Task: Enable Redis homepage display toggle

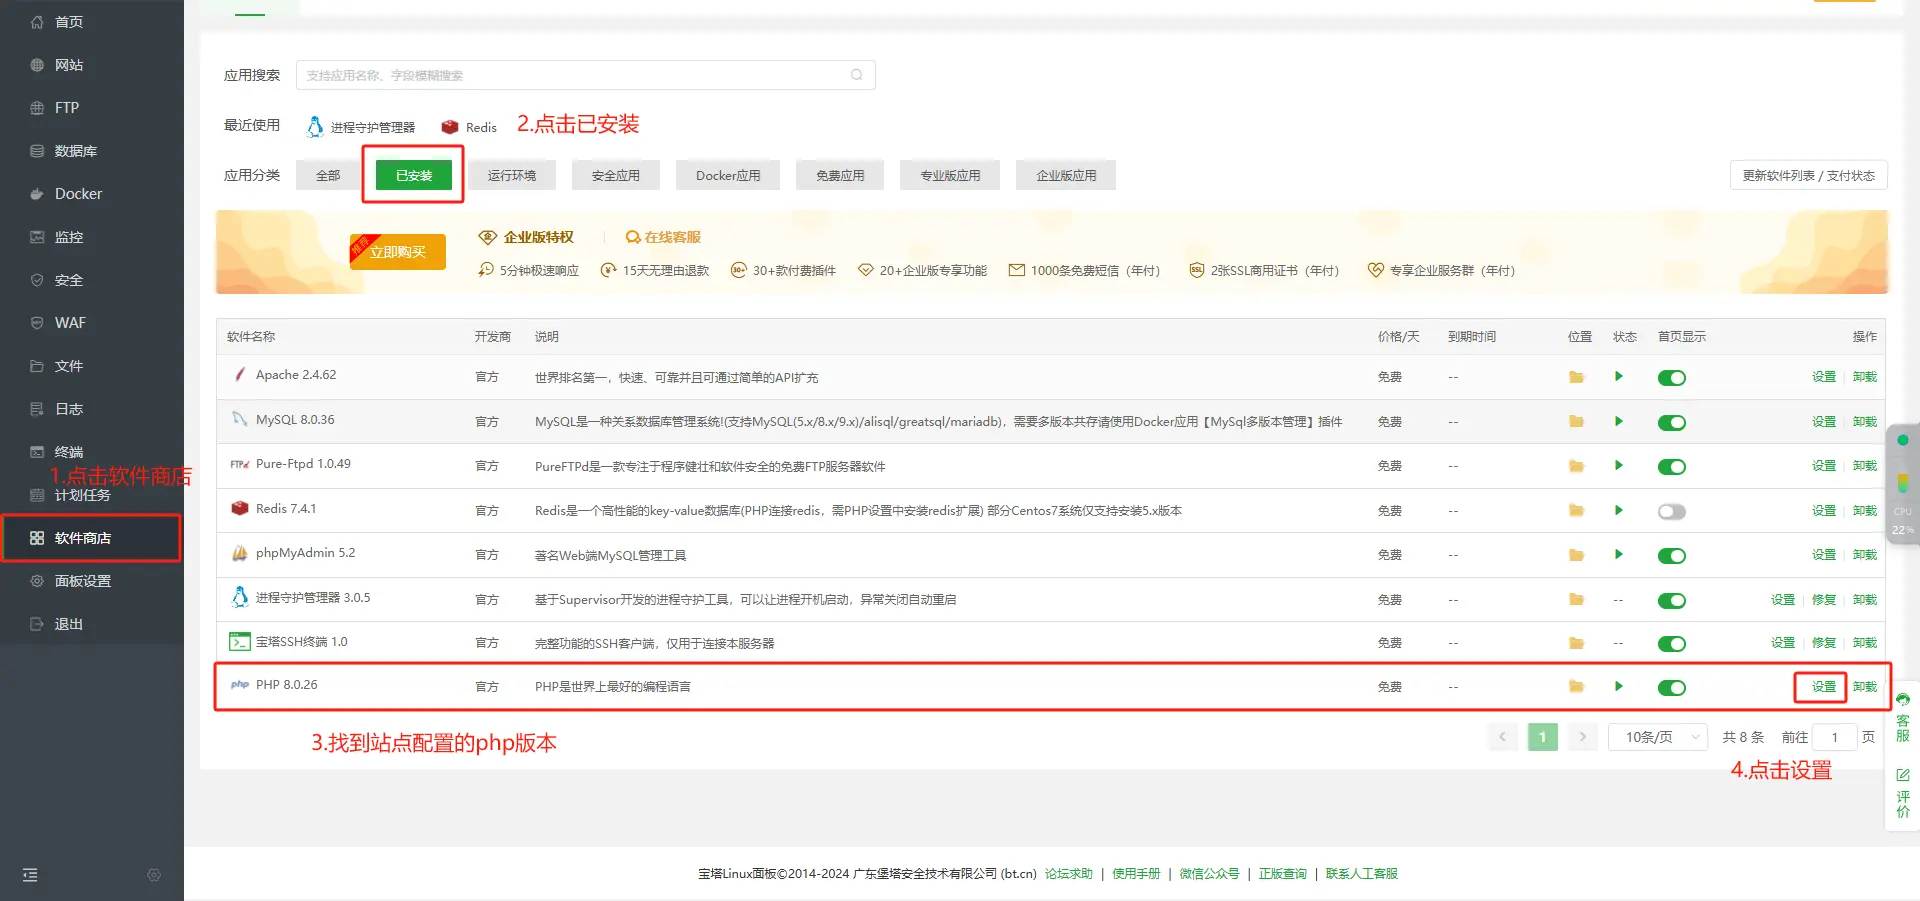Action: point(1671,511)
